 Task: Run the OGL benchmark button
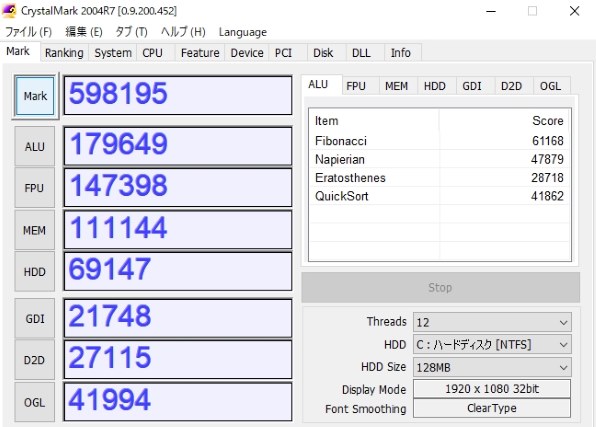[35, 402]
